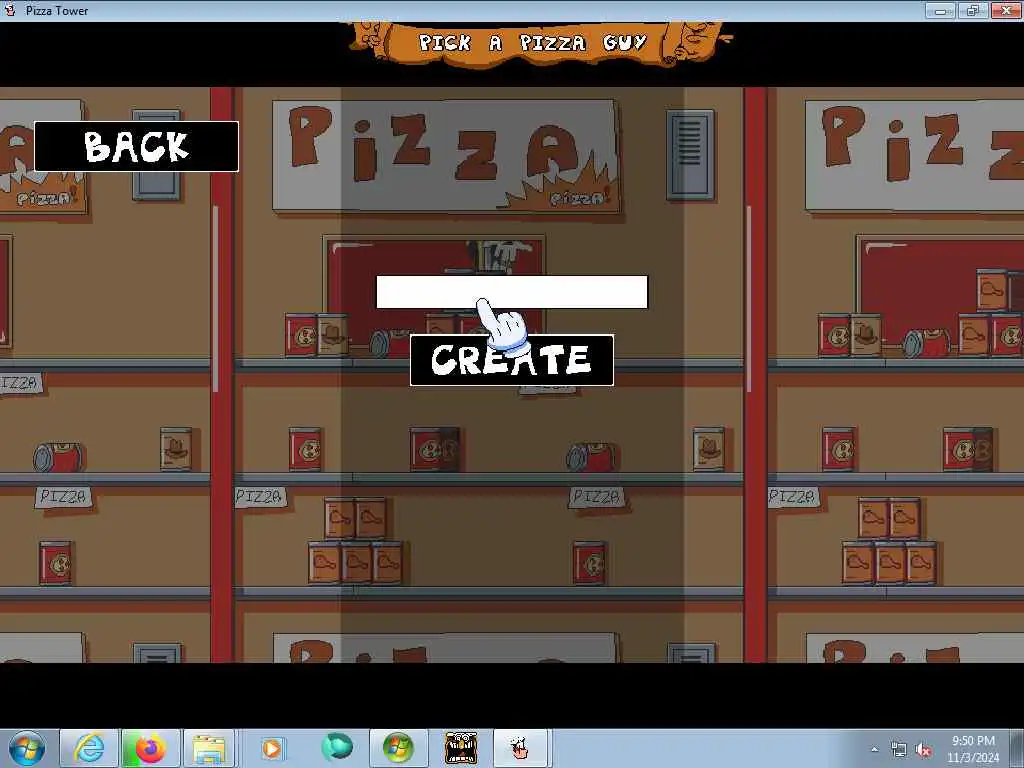Click the Windows flag taskbar icon
1024x768 pixels.
pos(398,748)
